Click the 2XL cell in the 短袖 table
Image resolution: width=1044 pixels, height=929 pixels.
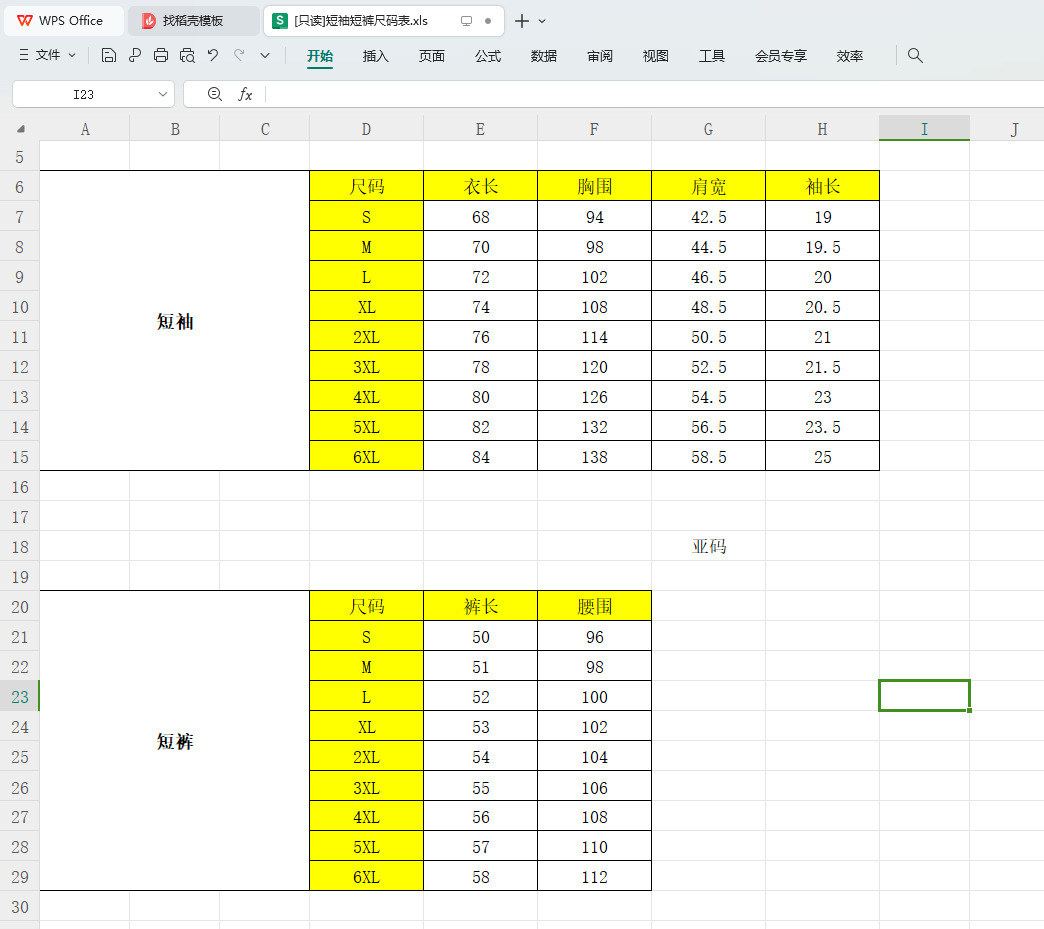366,337
